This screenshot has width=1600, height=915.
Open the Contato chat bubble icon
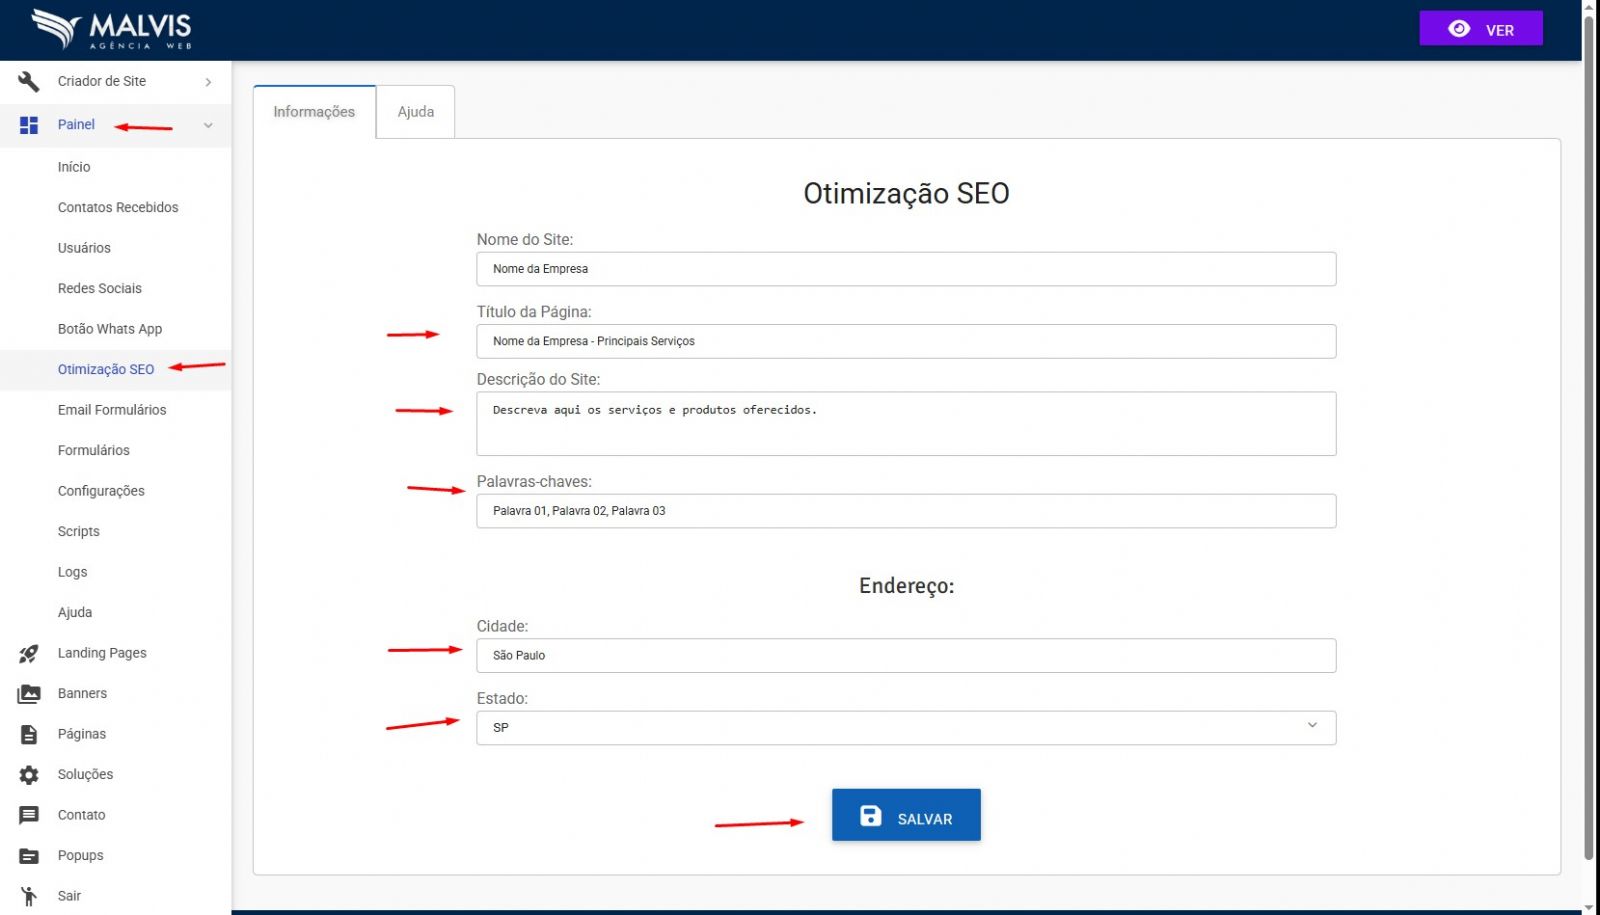point(28,815)
